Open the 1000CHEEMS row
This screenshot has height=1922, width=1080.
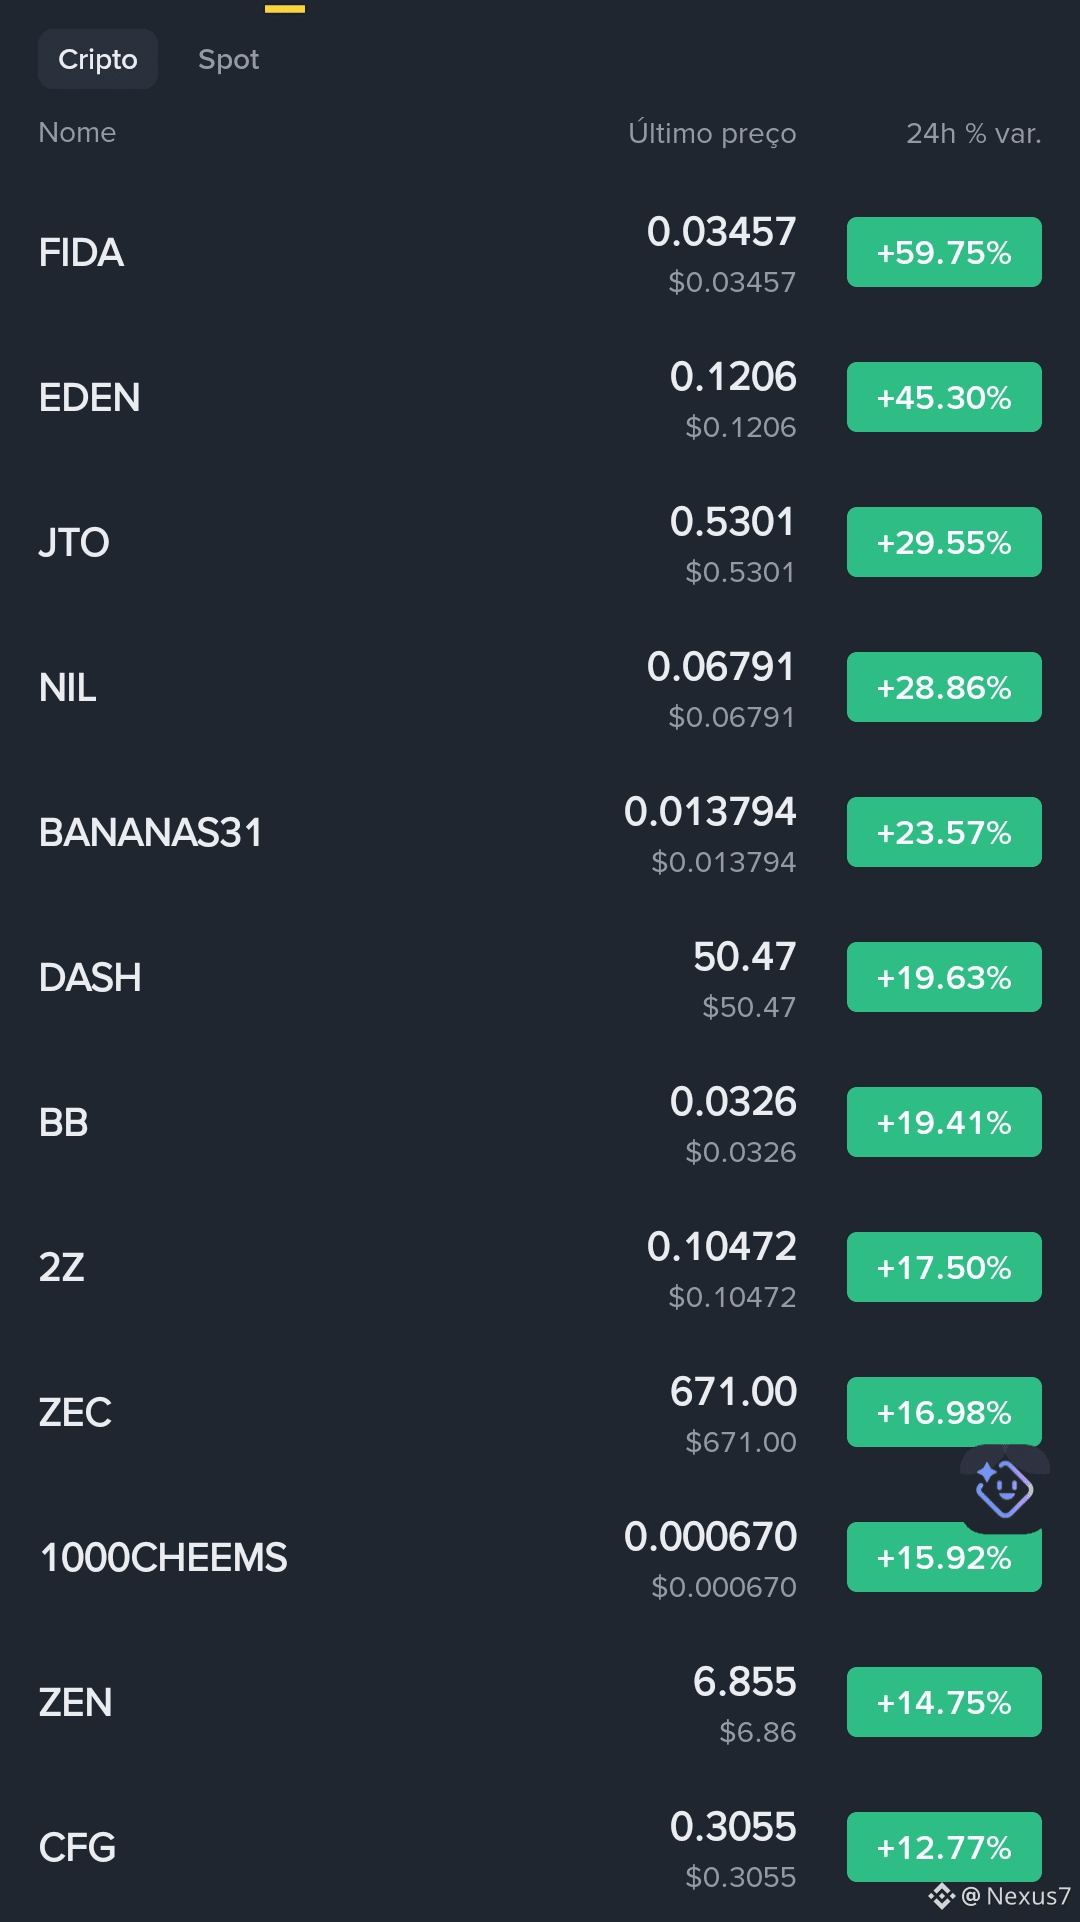tap(540, 1557)
